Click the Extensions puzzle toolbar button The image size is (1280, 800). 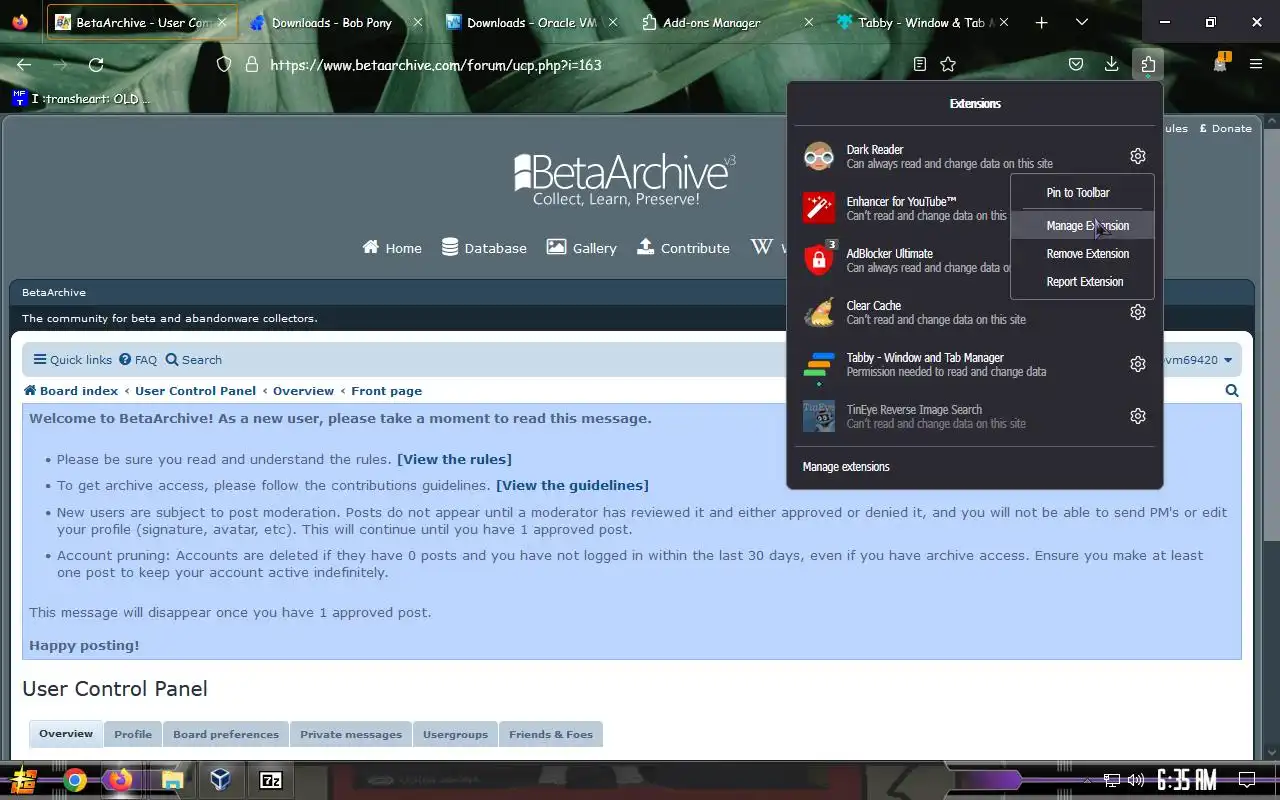click(x=1147, y=64)
